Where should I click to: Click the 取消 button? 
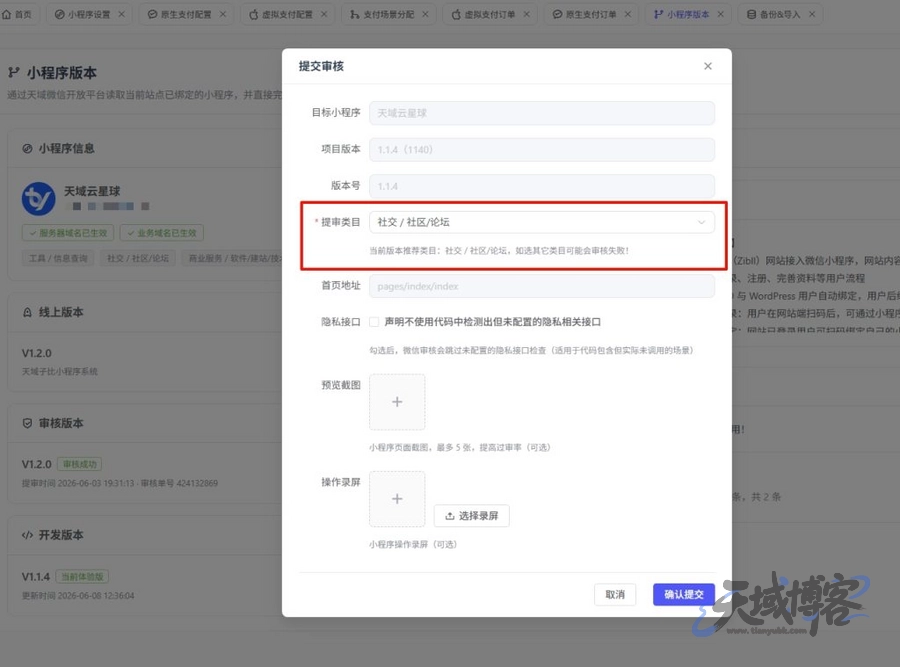click(x=615, y=594)
